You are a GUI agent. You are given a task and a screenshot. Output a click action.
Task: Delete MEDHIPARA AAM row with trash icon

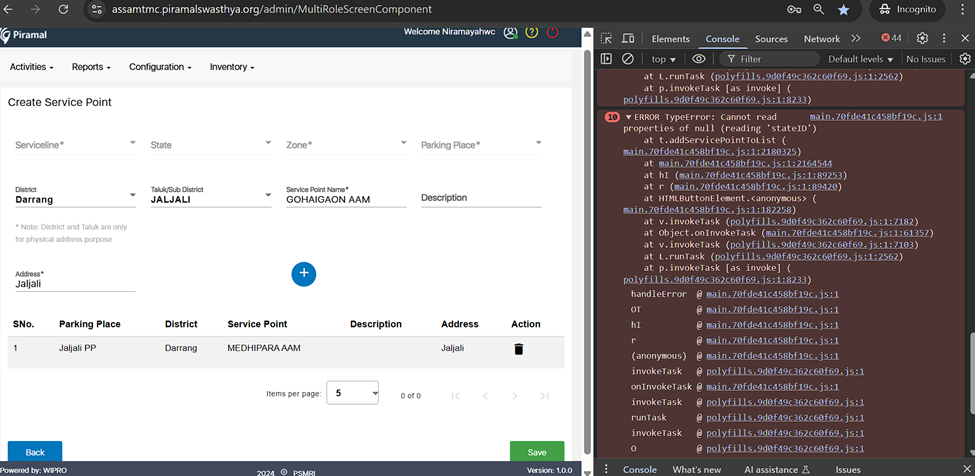click(519, 349)
